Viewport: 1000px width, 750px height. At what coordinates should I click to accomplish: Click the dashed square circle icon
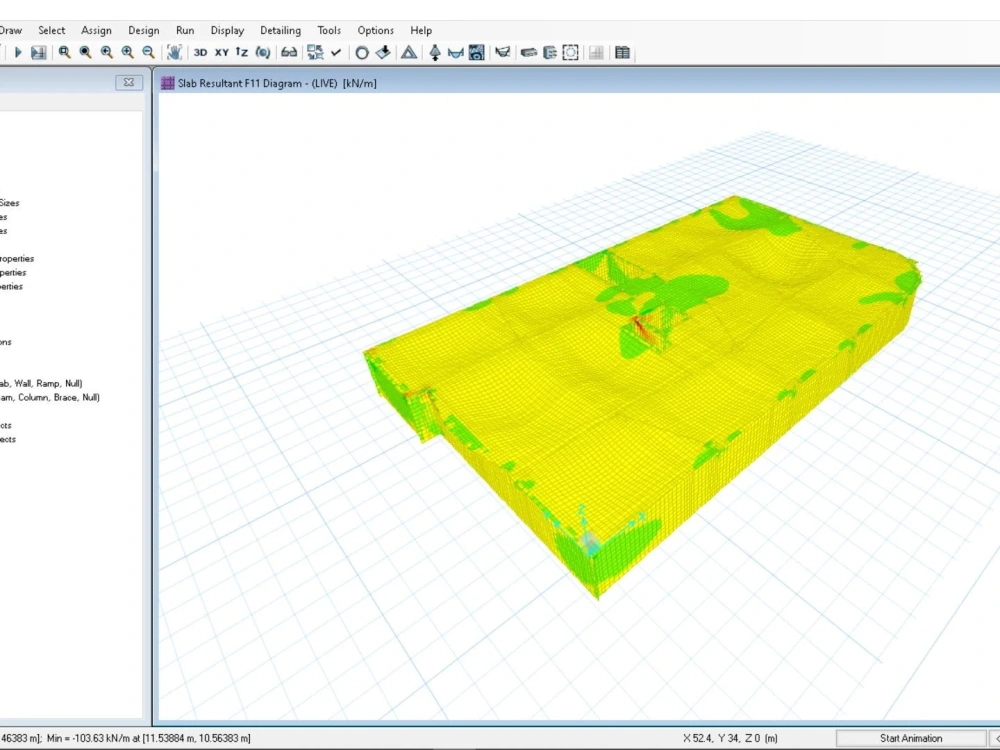(570, 52)
